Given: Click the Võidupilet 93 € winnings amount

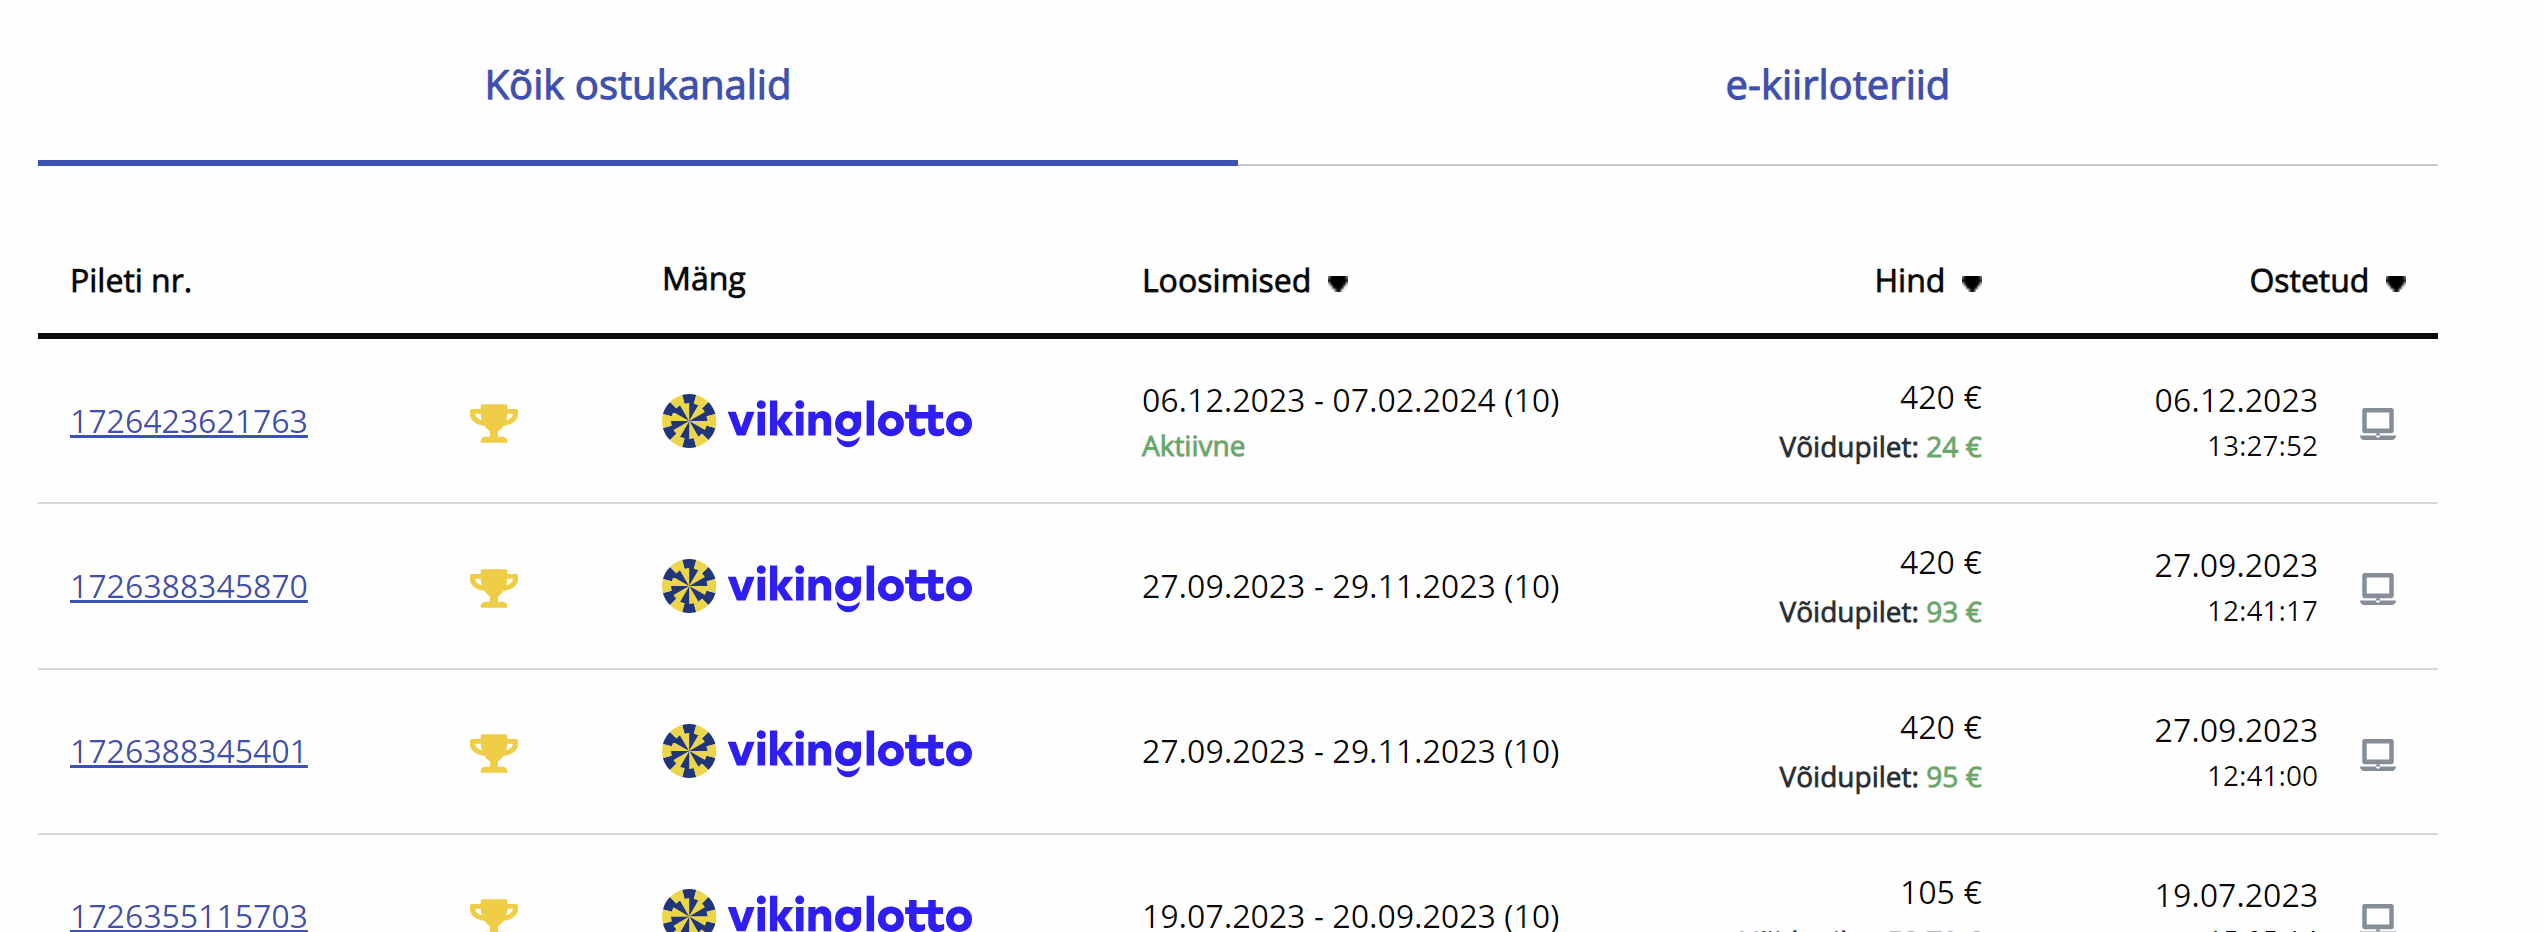Looking at the screenshot, I should pos(1953,612).
